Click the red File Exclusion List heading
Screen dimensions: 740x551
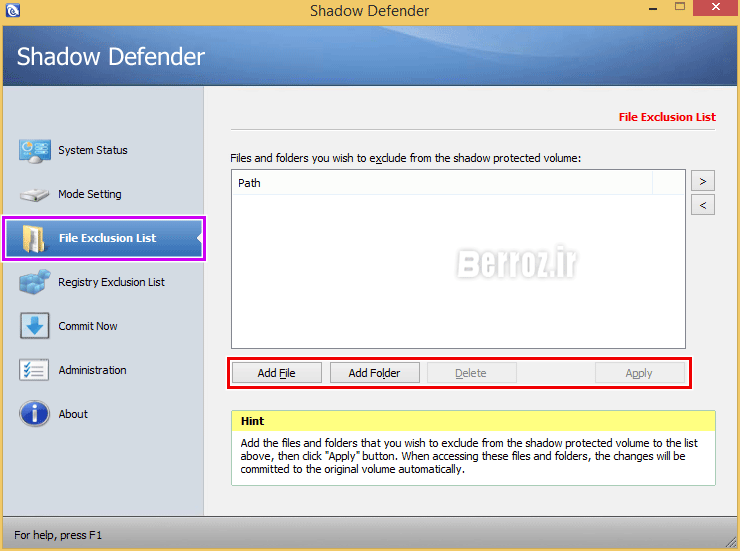click(667, 117)
